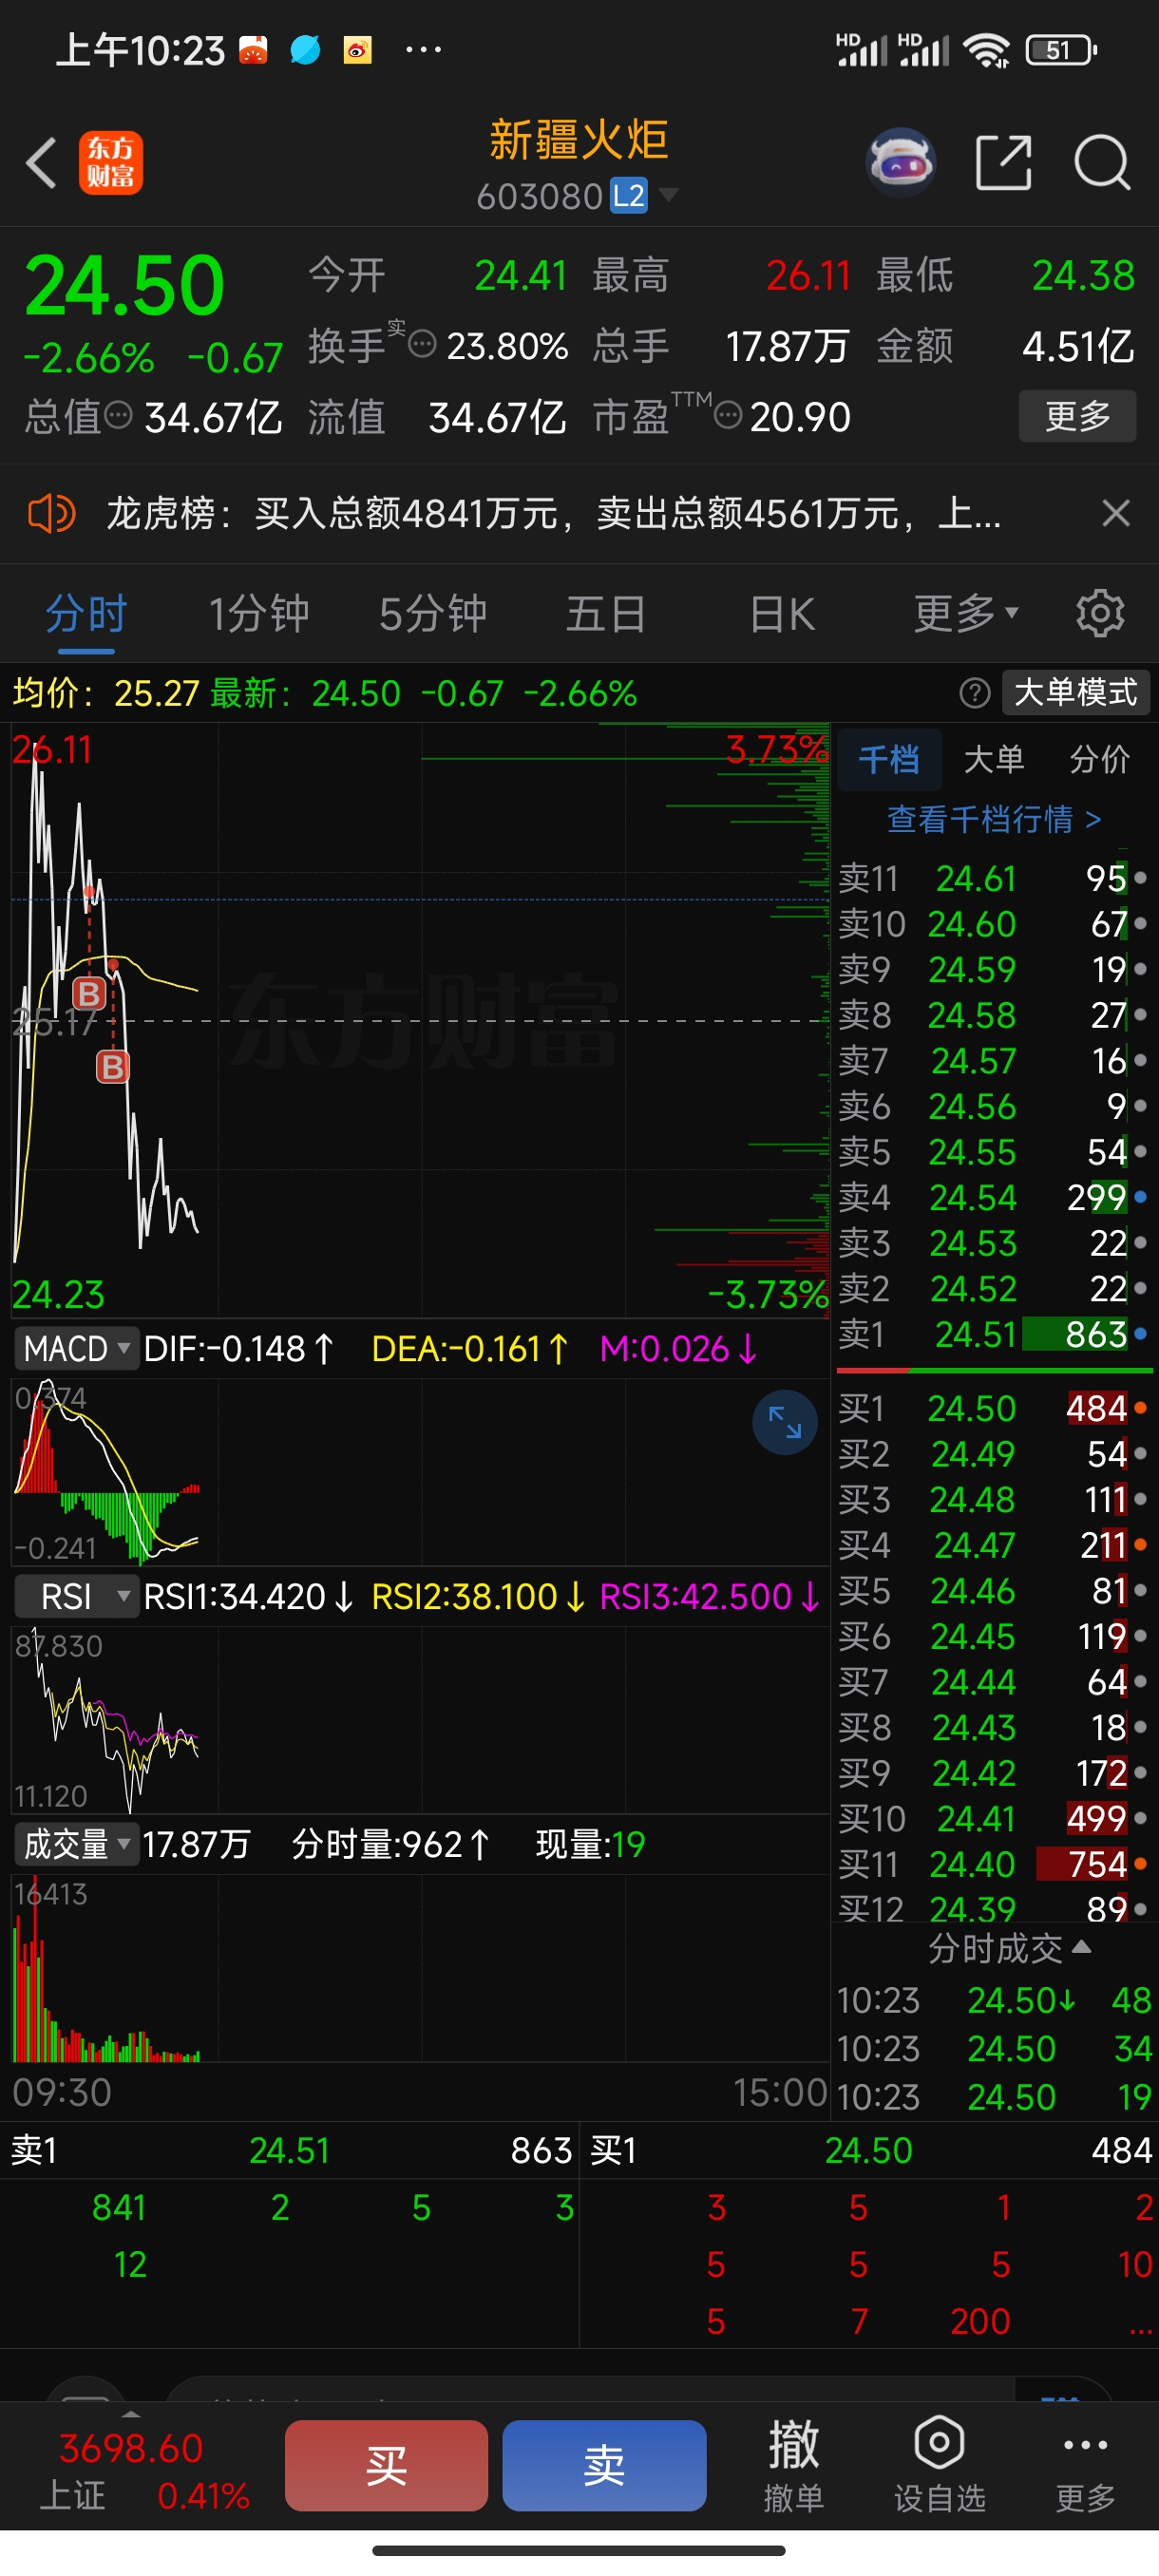Open the bottom 更多 three-dots icon
Image resolution: width=1159 pixels, height=2576 pixels.
(x=1085, y=2465)
